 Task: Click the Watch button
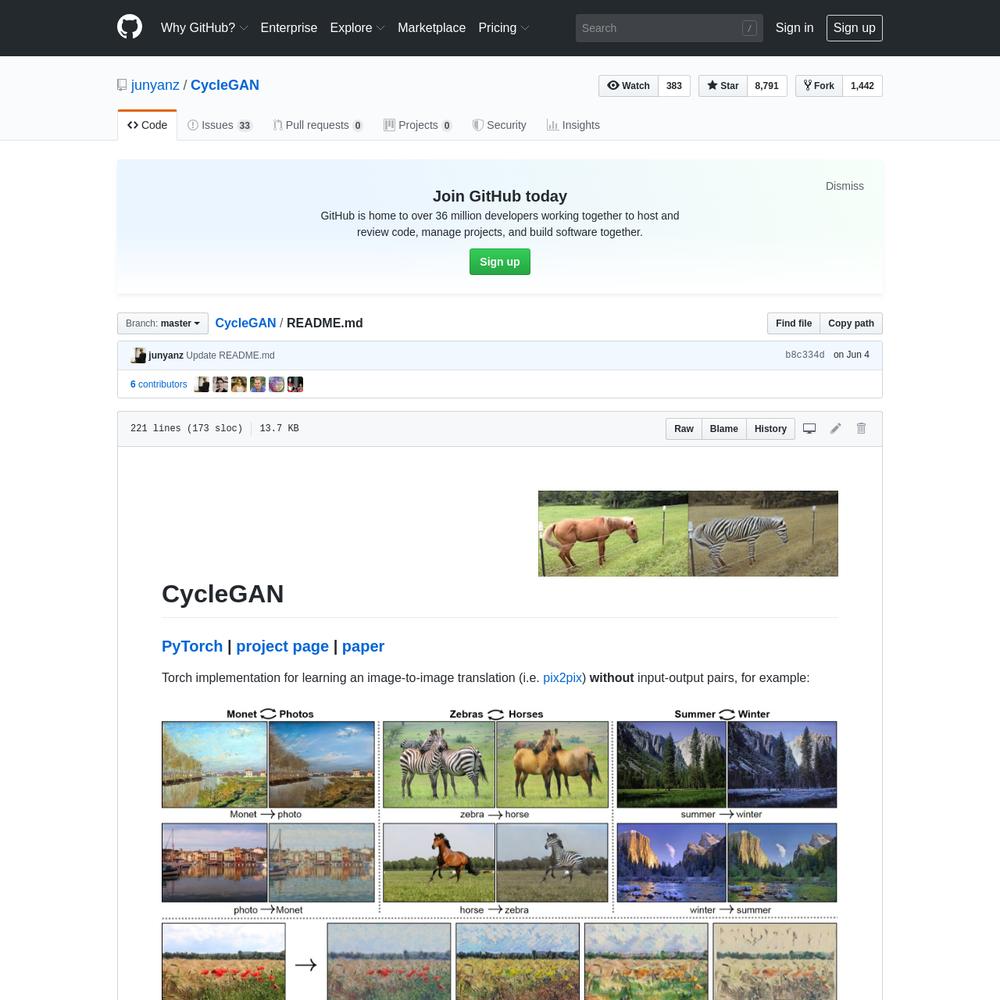(628, 85)
